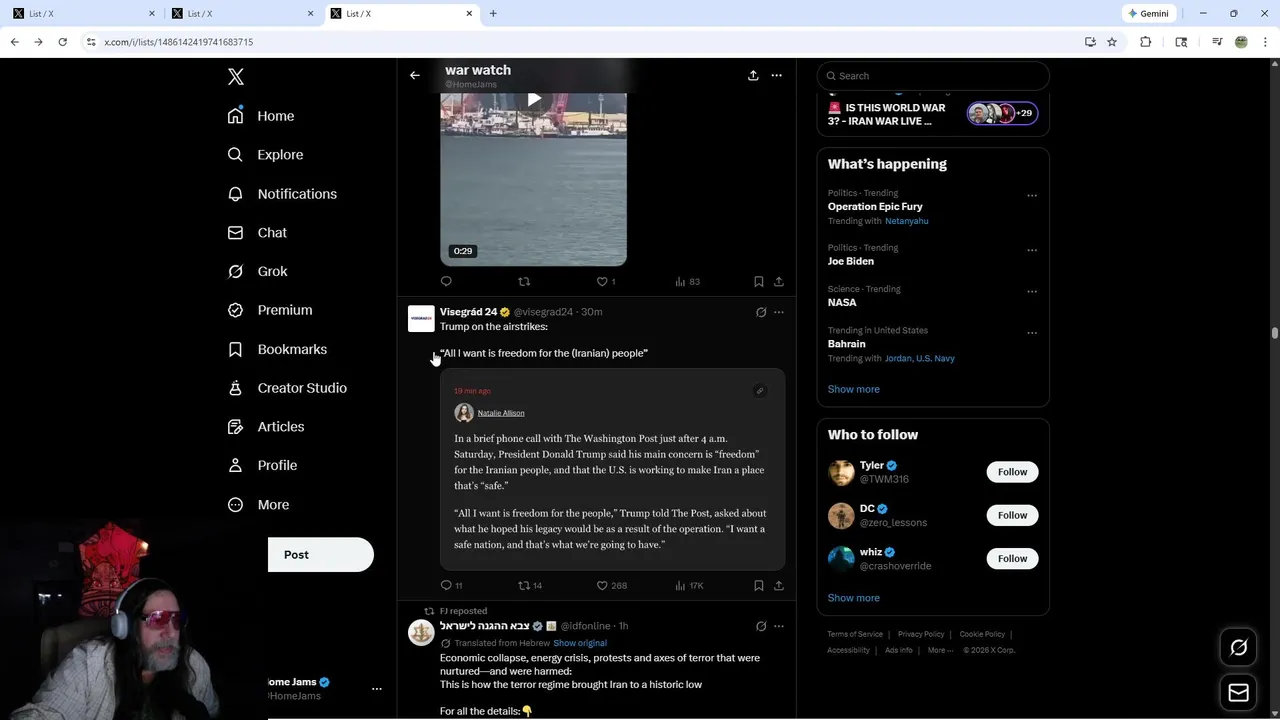This screenshot has height=720, width=1280.
Task: Open Profile in left navigation
Action: click(x=262, y=466)
